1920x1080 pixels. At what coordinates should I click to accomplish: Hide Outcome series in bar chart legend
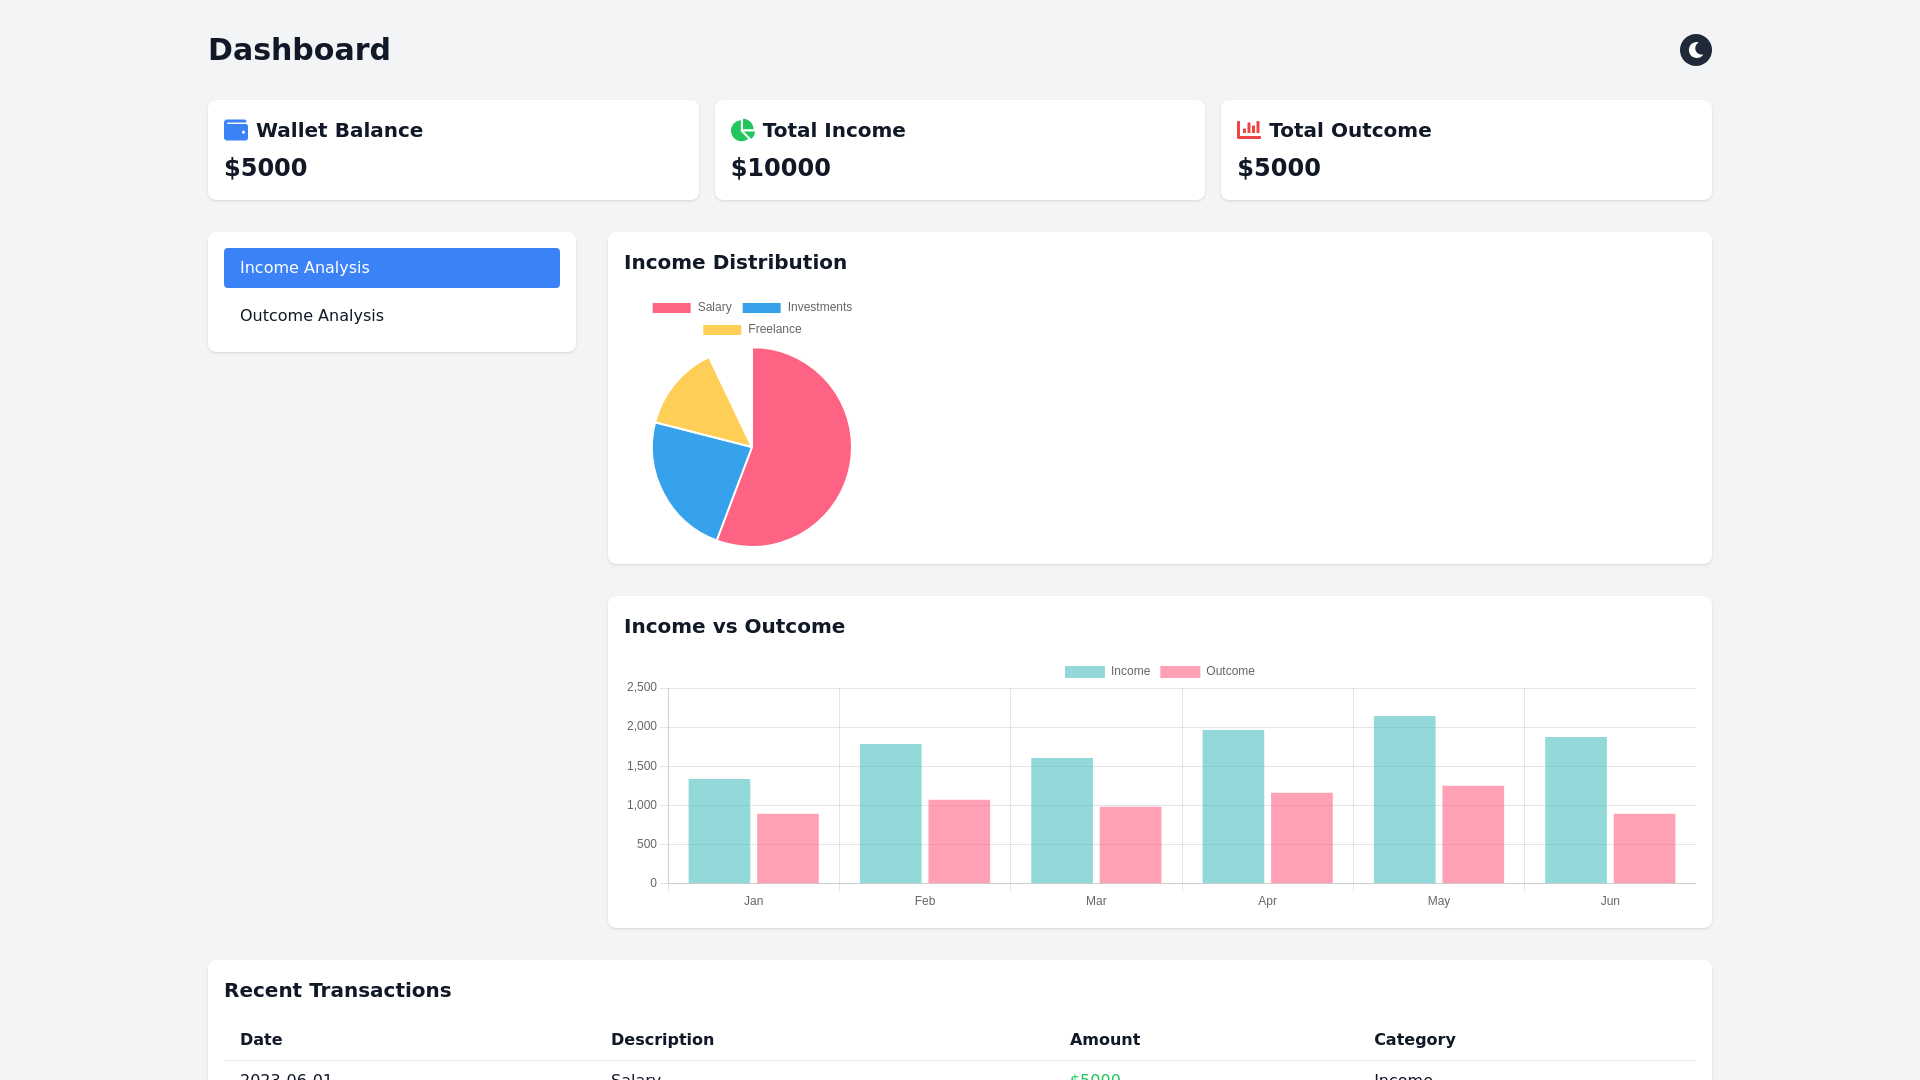tap(1207, 672)
